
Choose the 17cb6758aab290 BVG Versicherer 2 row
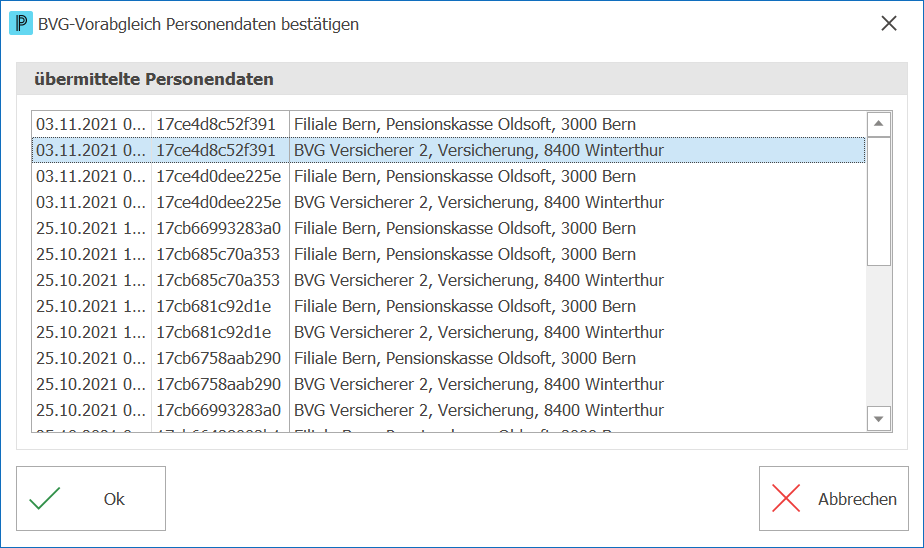448,384
